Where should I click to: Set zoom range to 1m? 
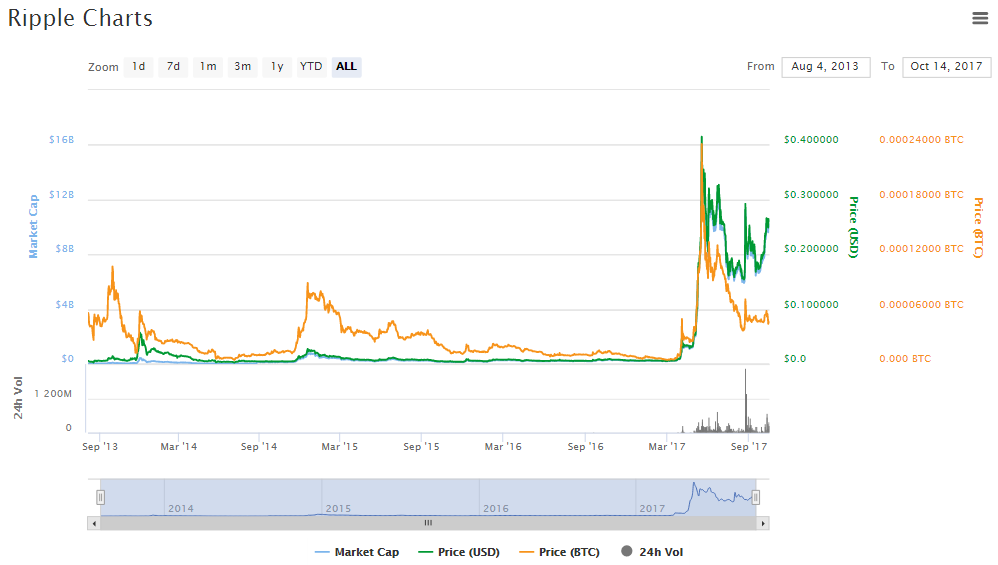coord(208,67)
